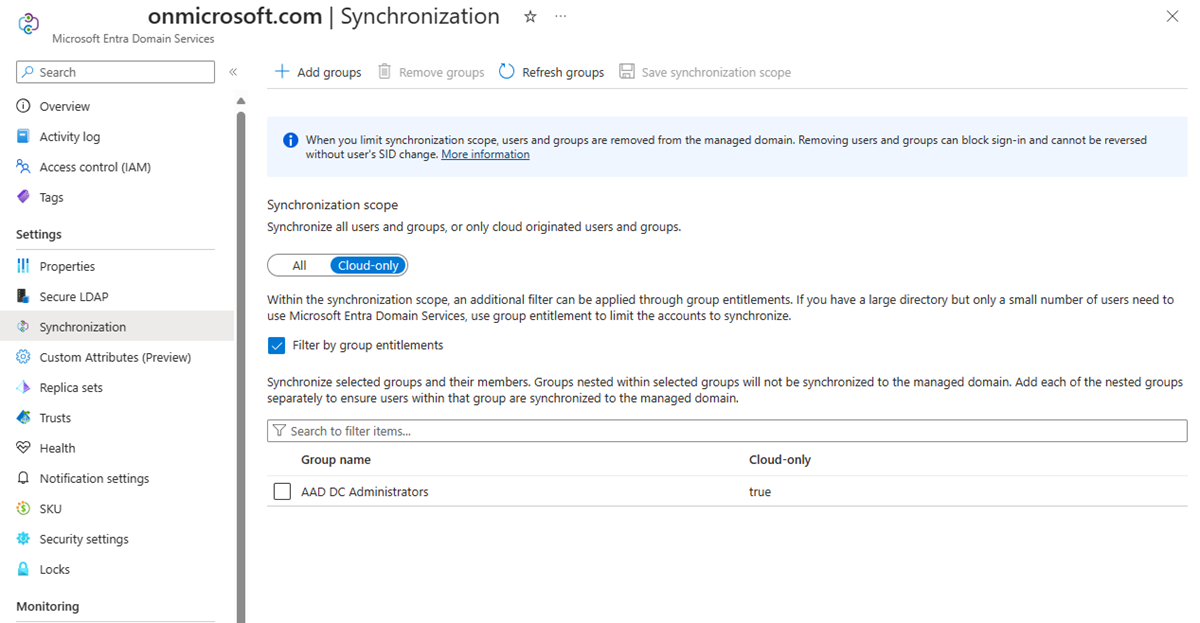This screenshot has height=623, width=1200.
Task: Uncheck Filter by group entitlements
Action: [x=276, y=345]
